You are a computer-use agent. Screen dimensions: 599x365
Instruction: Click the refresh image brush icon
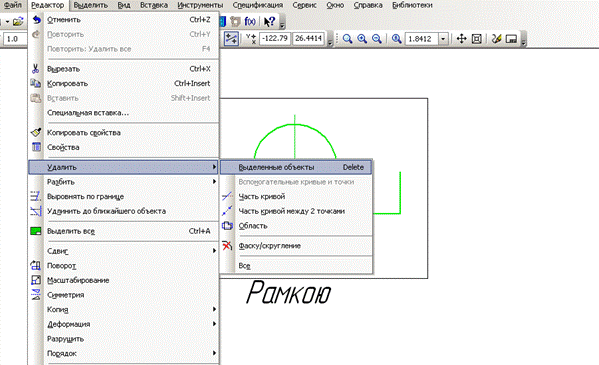pos(496,39)
